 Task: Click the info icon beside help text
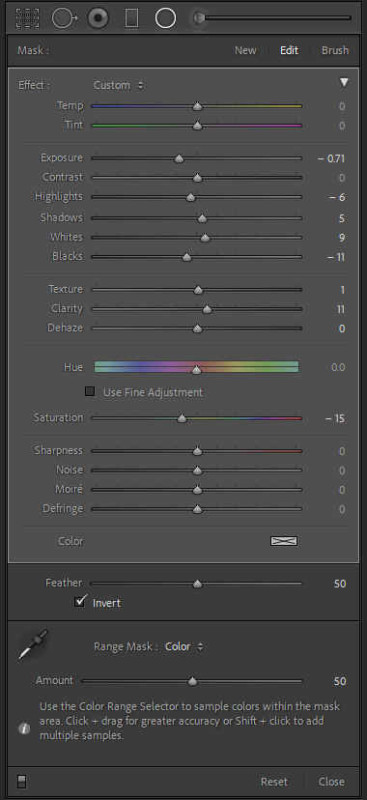[24, 729]
